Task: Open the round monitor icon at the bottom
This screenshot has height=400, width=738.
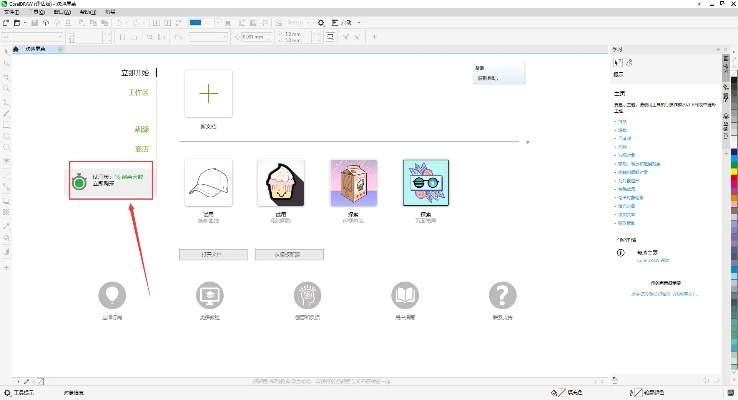Action: click(209, 295)
